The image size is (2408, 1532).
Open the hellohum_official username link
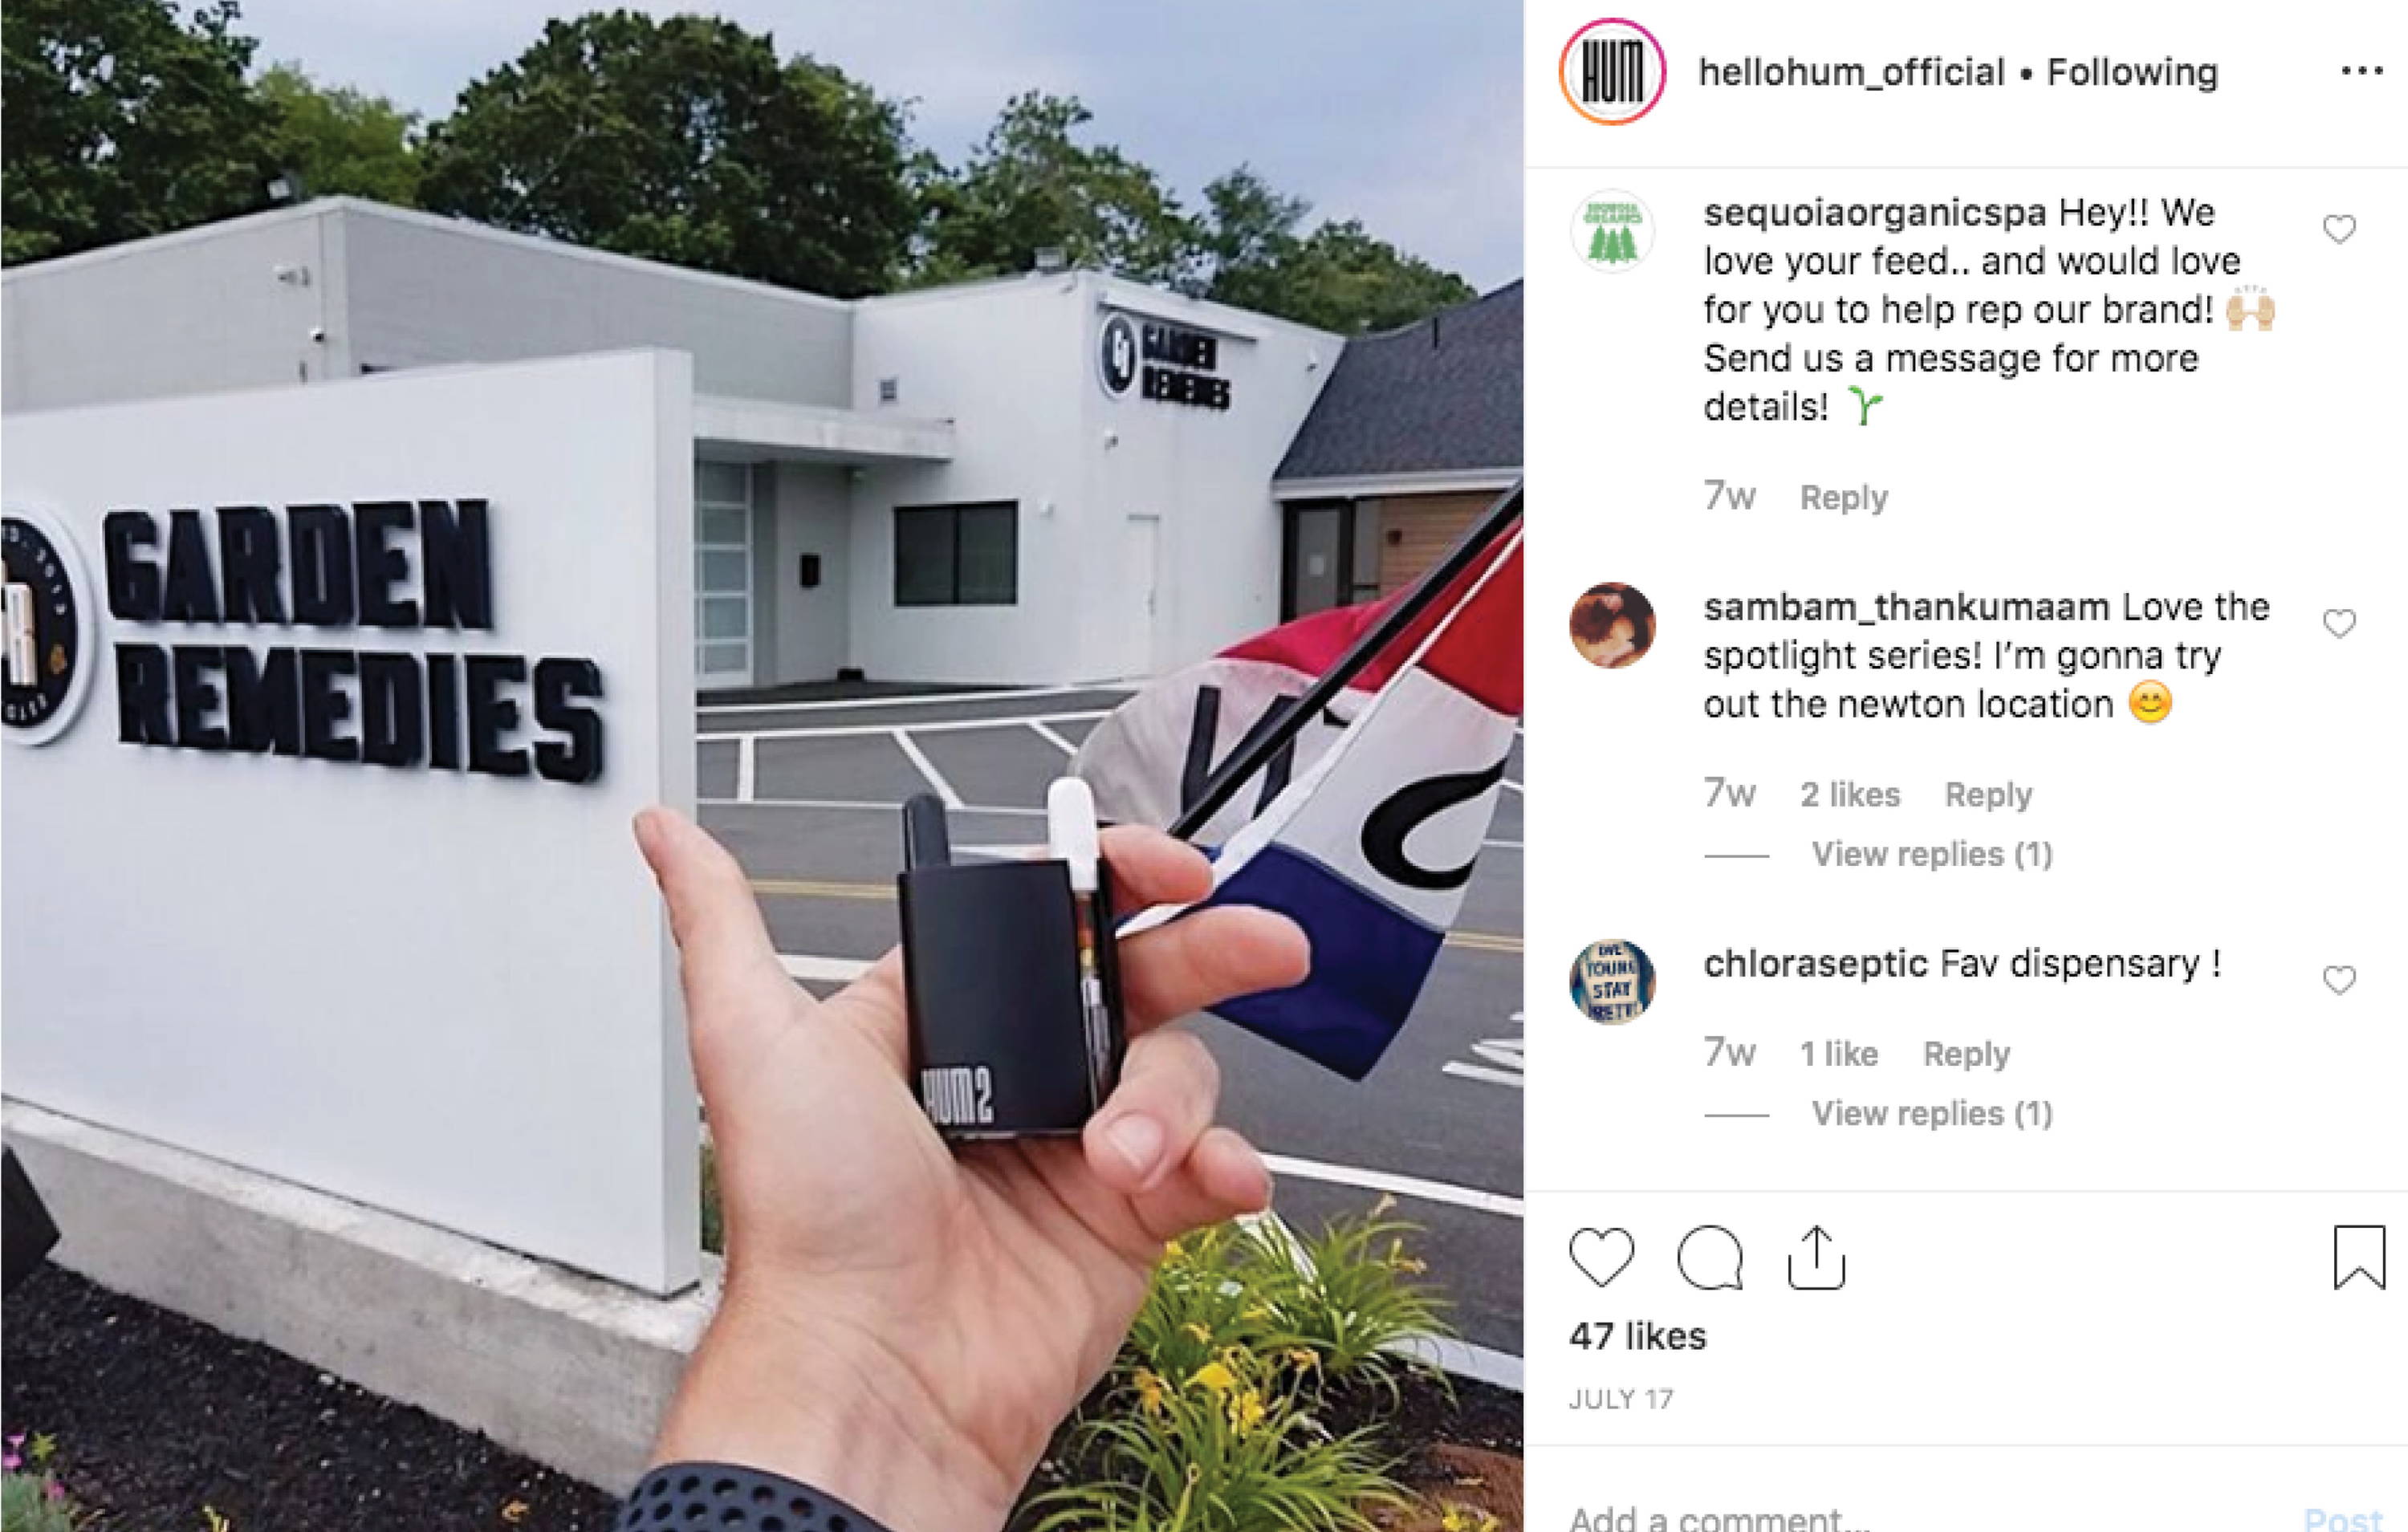[x=1851, y=72]
